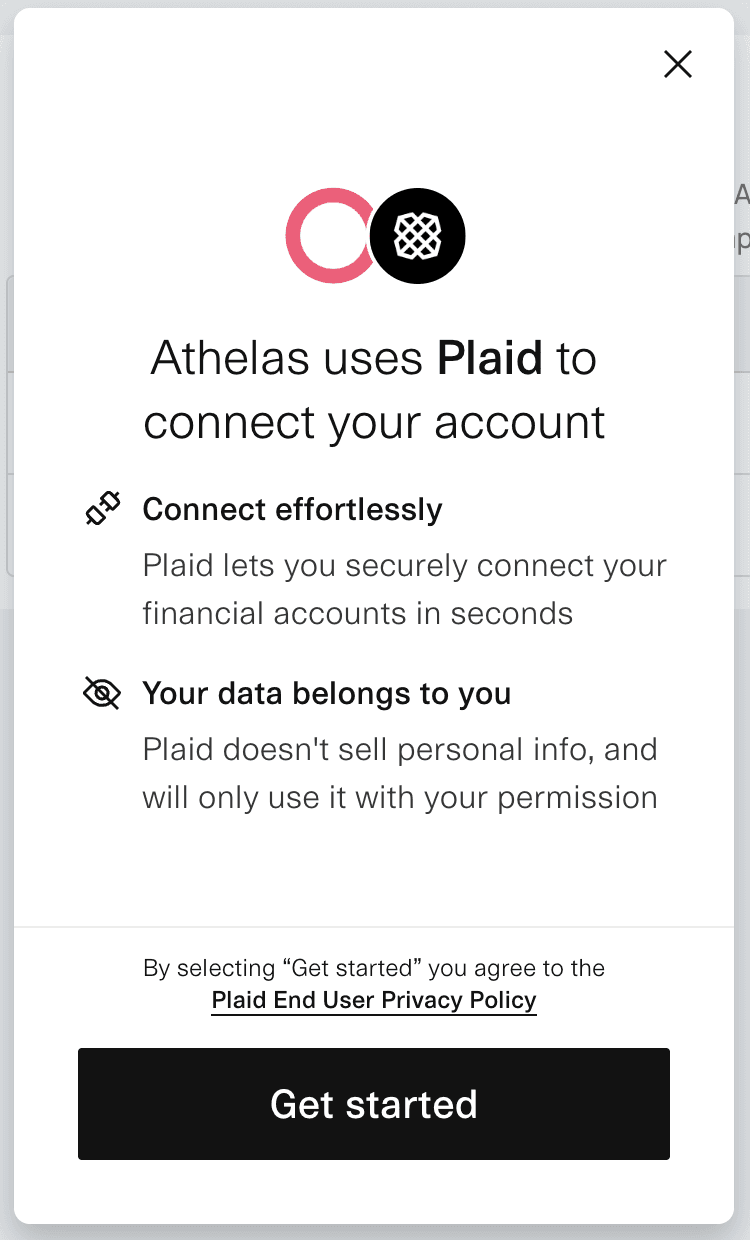Click "Plaid lets you securely connect your" line

[x=404, y=565]
